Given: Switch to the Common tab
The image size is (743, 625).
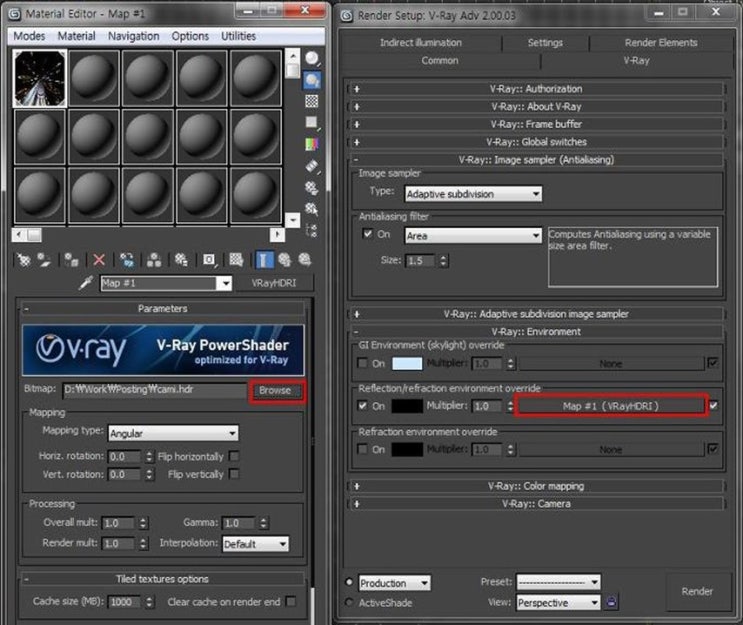Looking at the screenshot, I should tap(440, 61).
